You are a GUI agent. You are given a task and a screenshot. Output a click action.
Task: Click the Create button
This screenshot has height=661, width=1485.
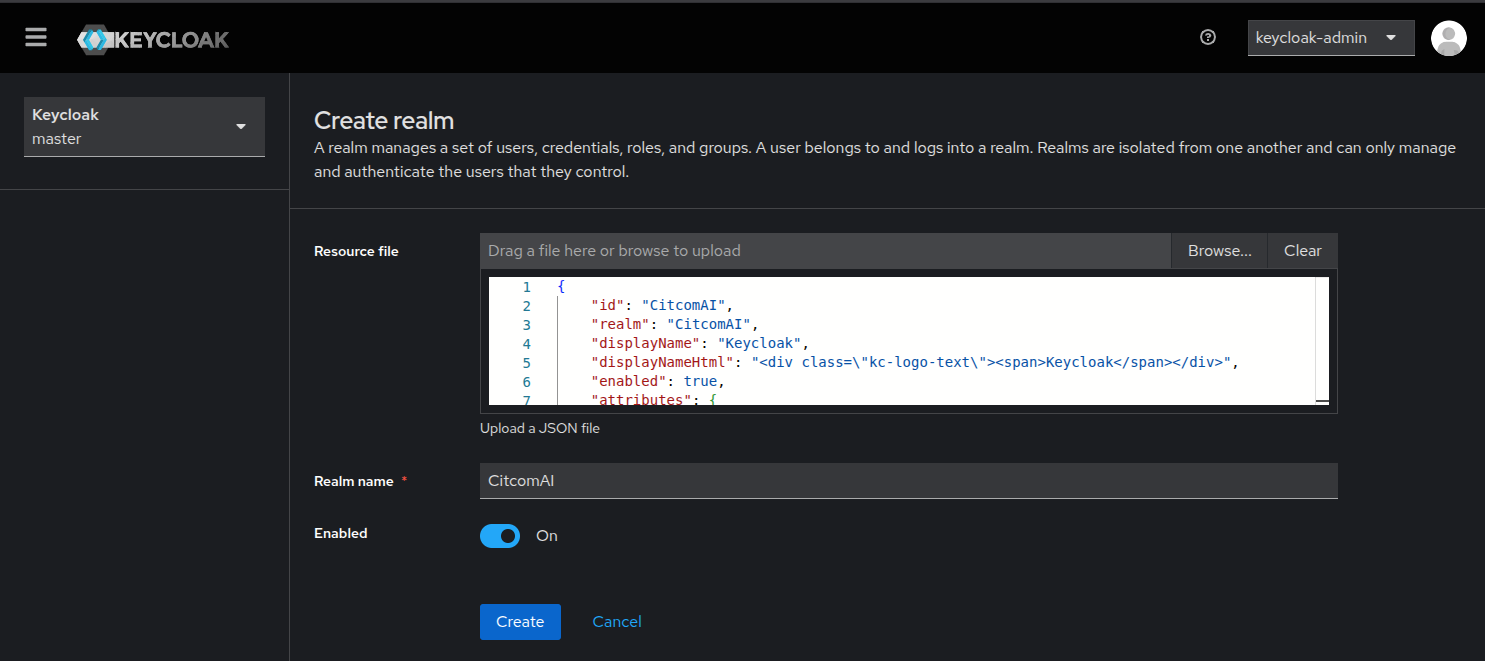tap(520, 622)
